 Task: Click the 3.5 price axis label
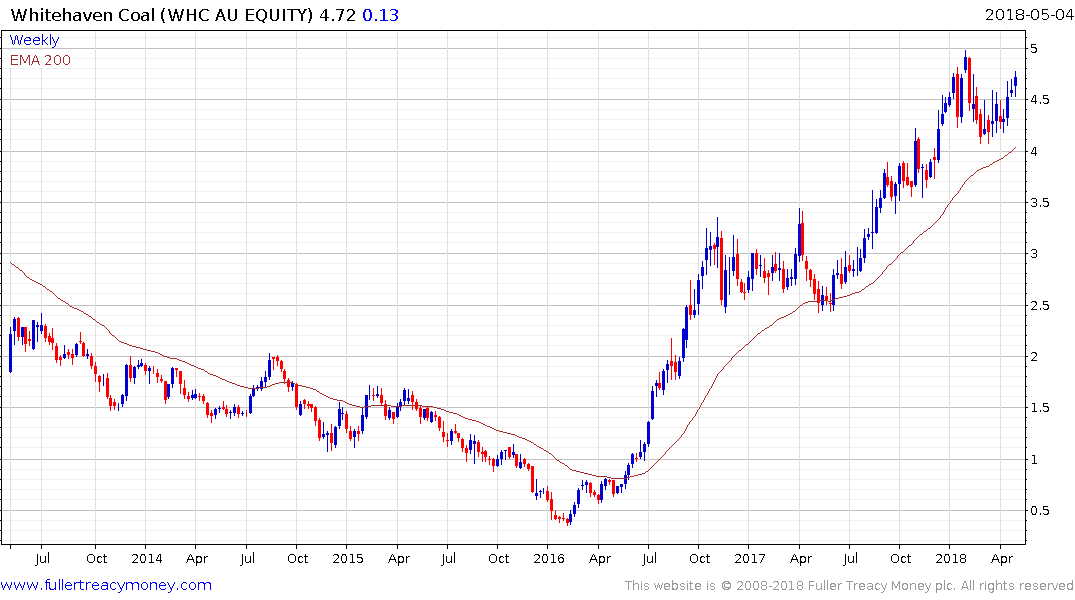click(1040, 203)
